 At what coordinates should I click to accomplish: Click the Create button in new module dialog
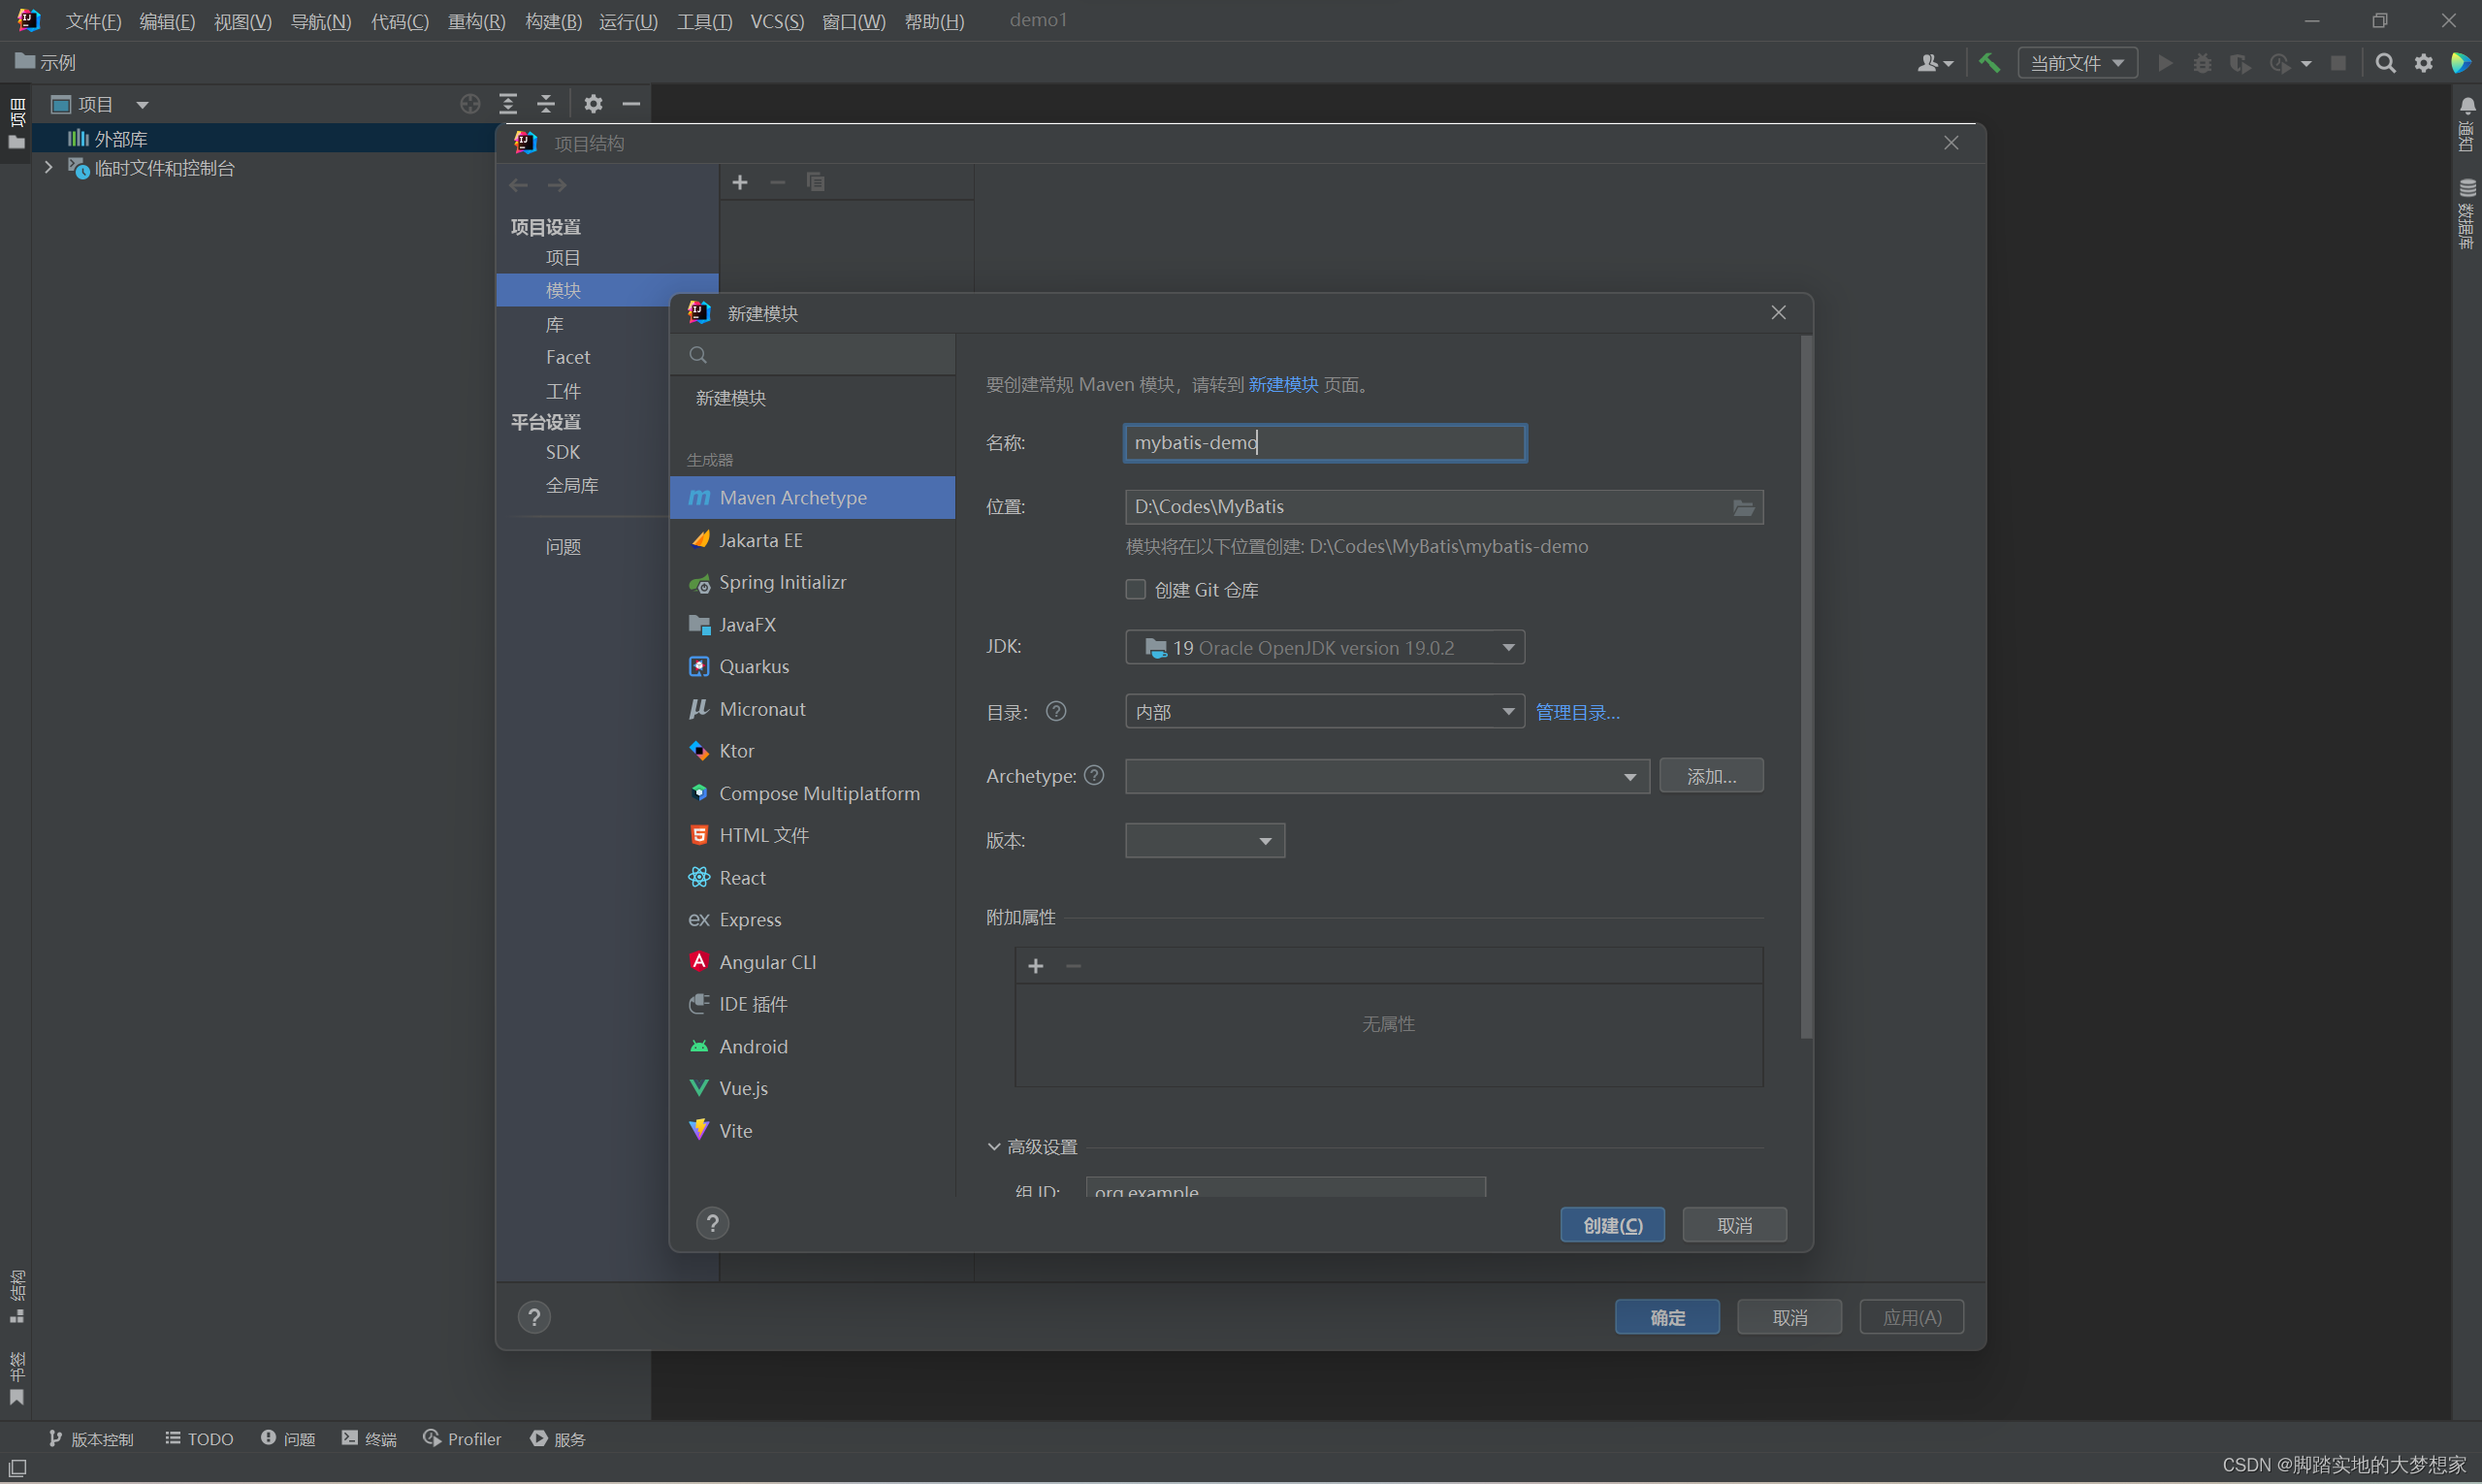click(x=1611, y=1224)
